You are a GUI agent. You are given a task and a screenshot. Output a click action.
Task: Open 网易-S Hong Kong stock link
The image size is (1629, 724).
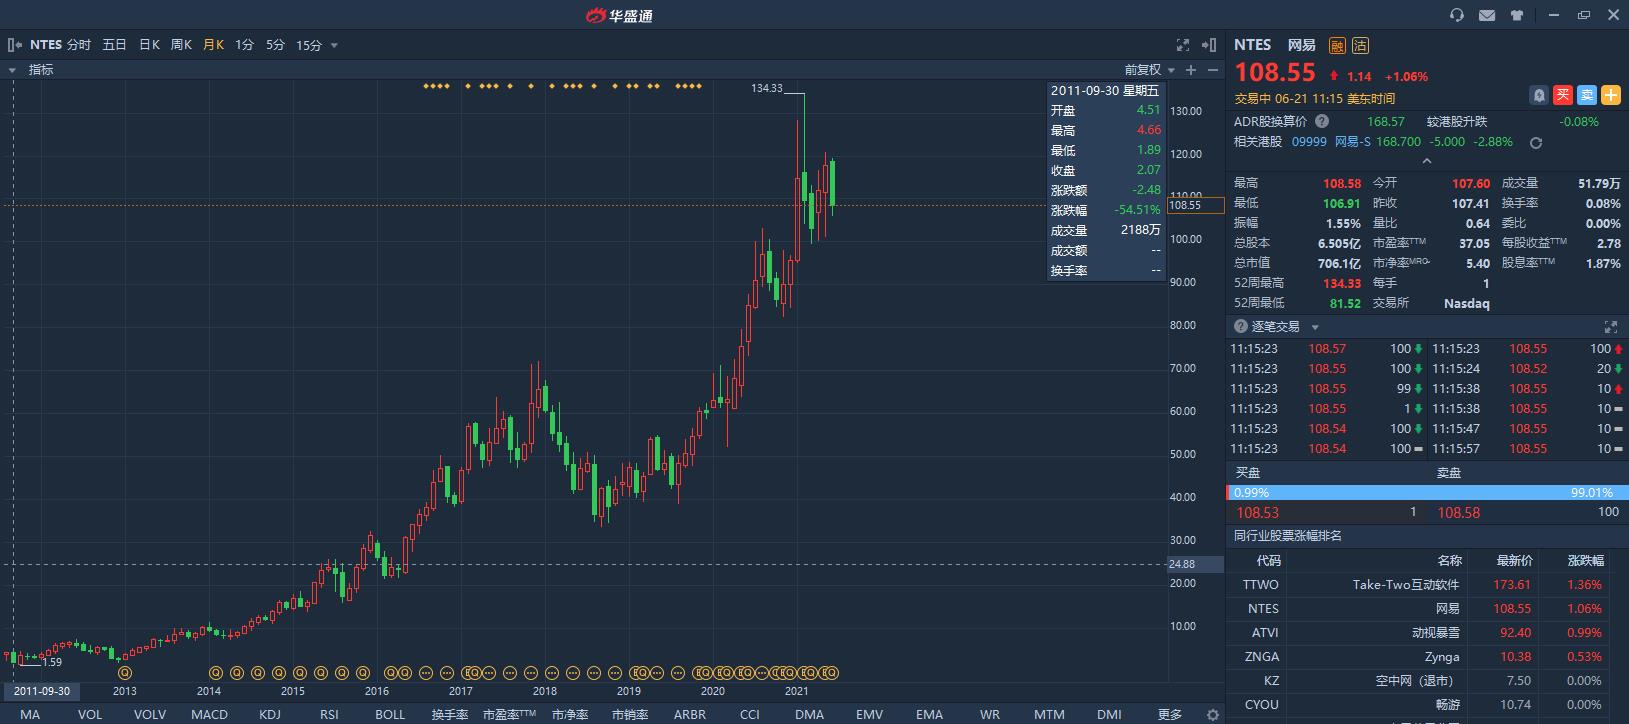point(1353,142)
